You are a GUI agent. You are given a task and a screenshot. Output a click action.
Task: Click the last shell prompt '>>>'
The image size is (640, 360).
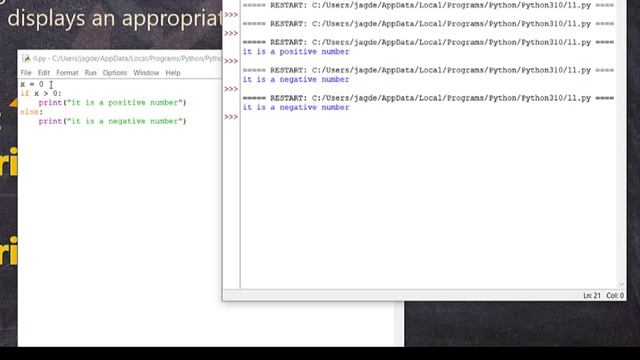tap(231, 117)
